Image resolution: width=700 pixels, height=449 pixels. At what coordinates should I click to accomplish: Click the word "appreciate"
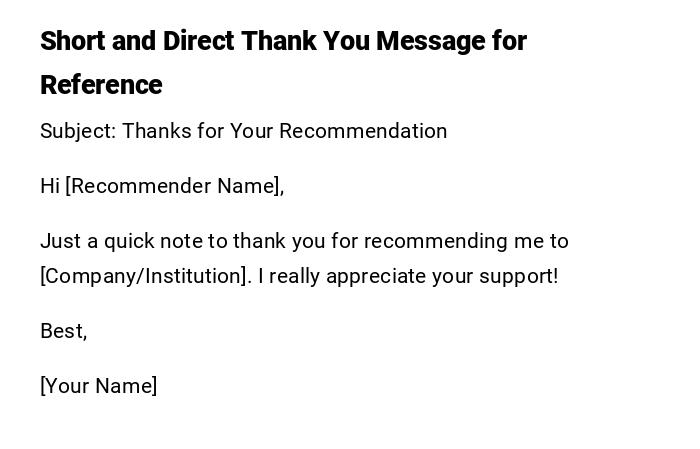coord(377,276)
